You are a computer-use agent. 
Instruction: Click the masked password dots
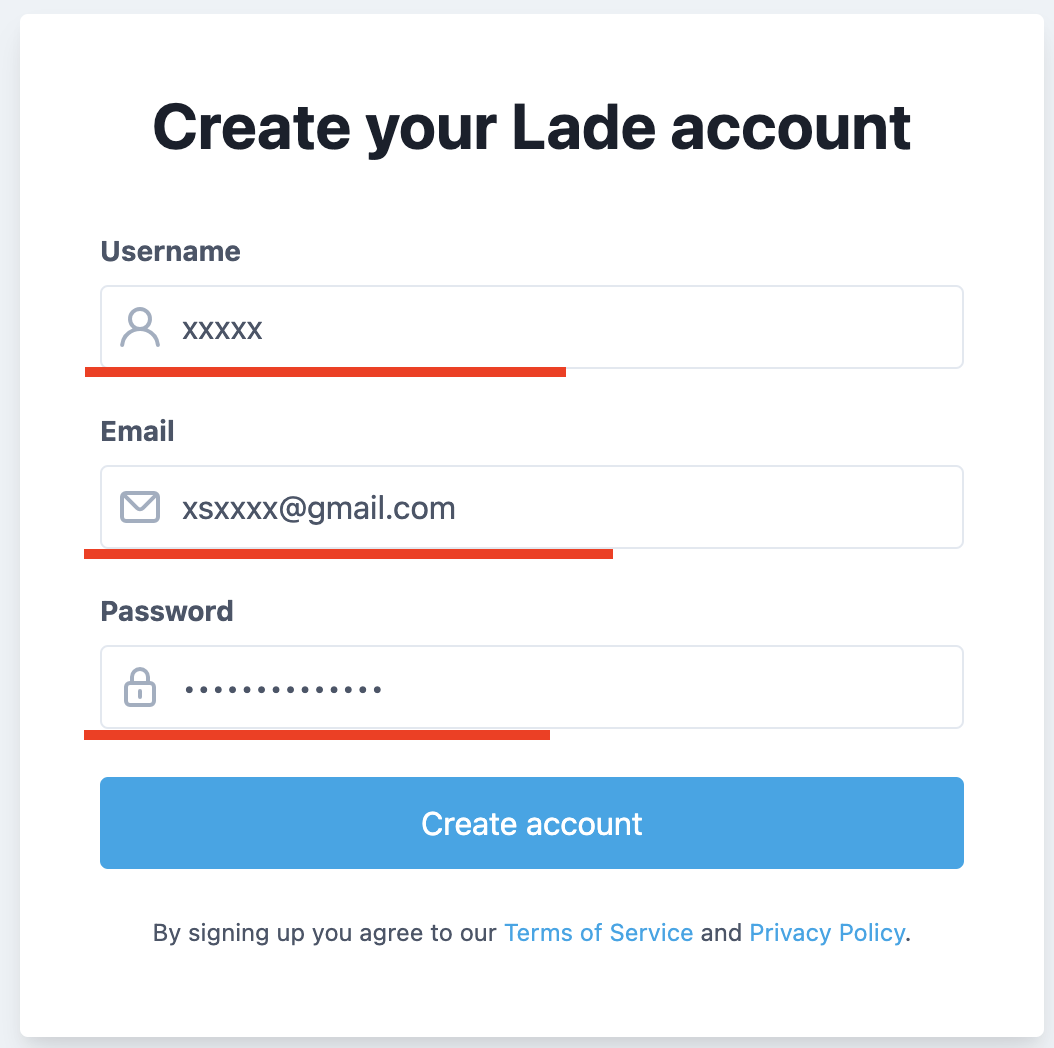[x=283, y=689]
